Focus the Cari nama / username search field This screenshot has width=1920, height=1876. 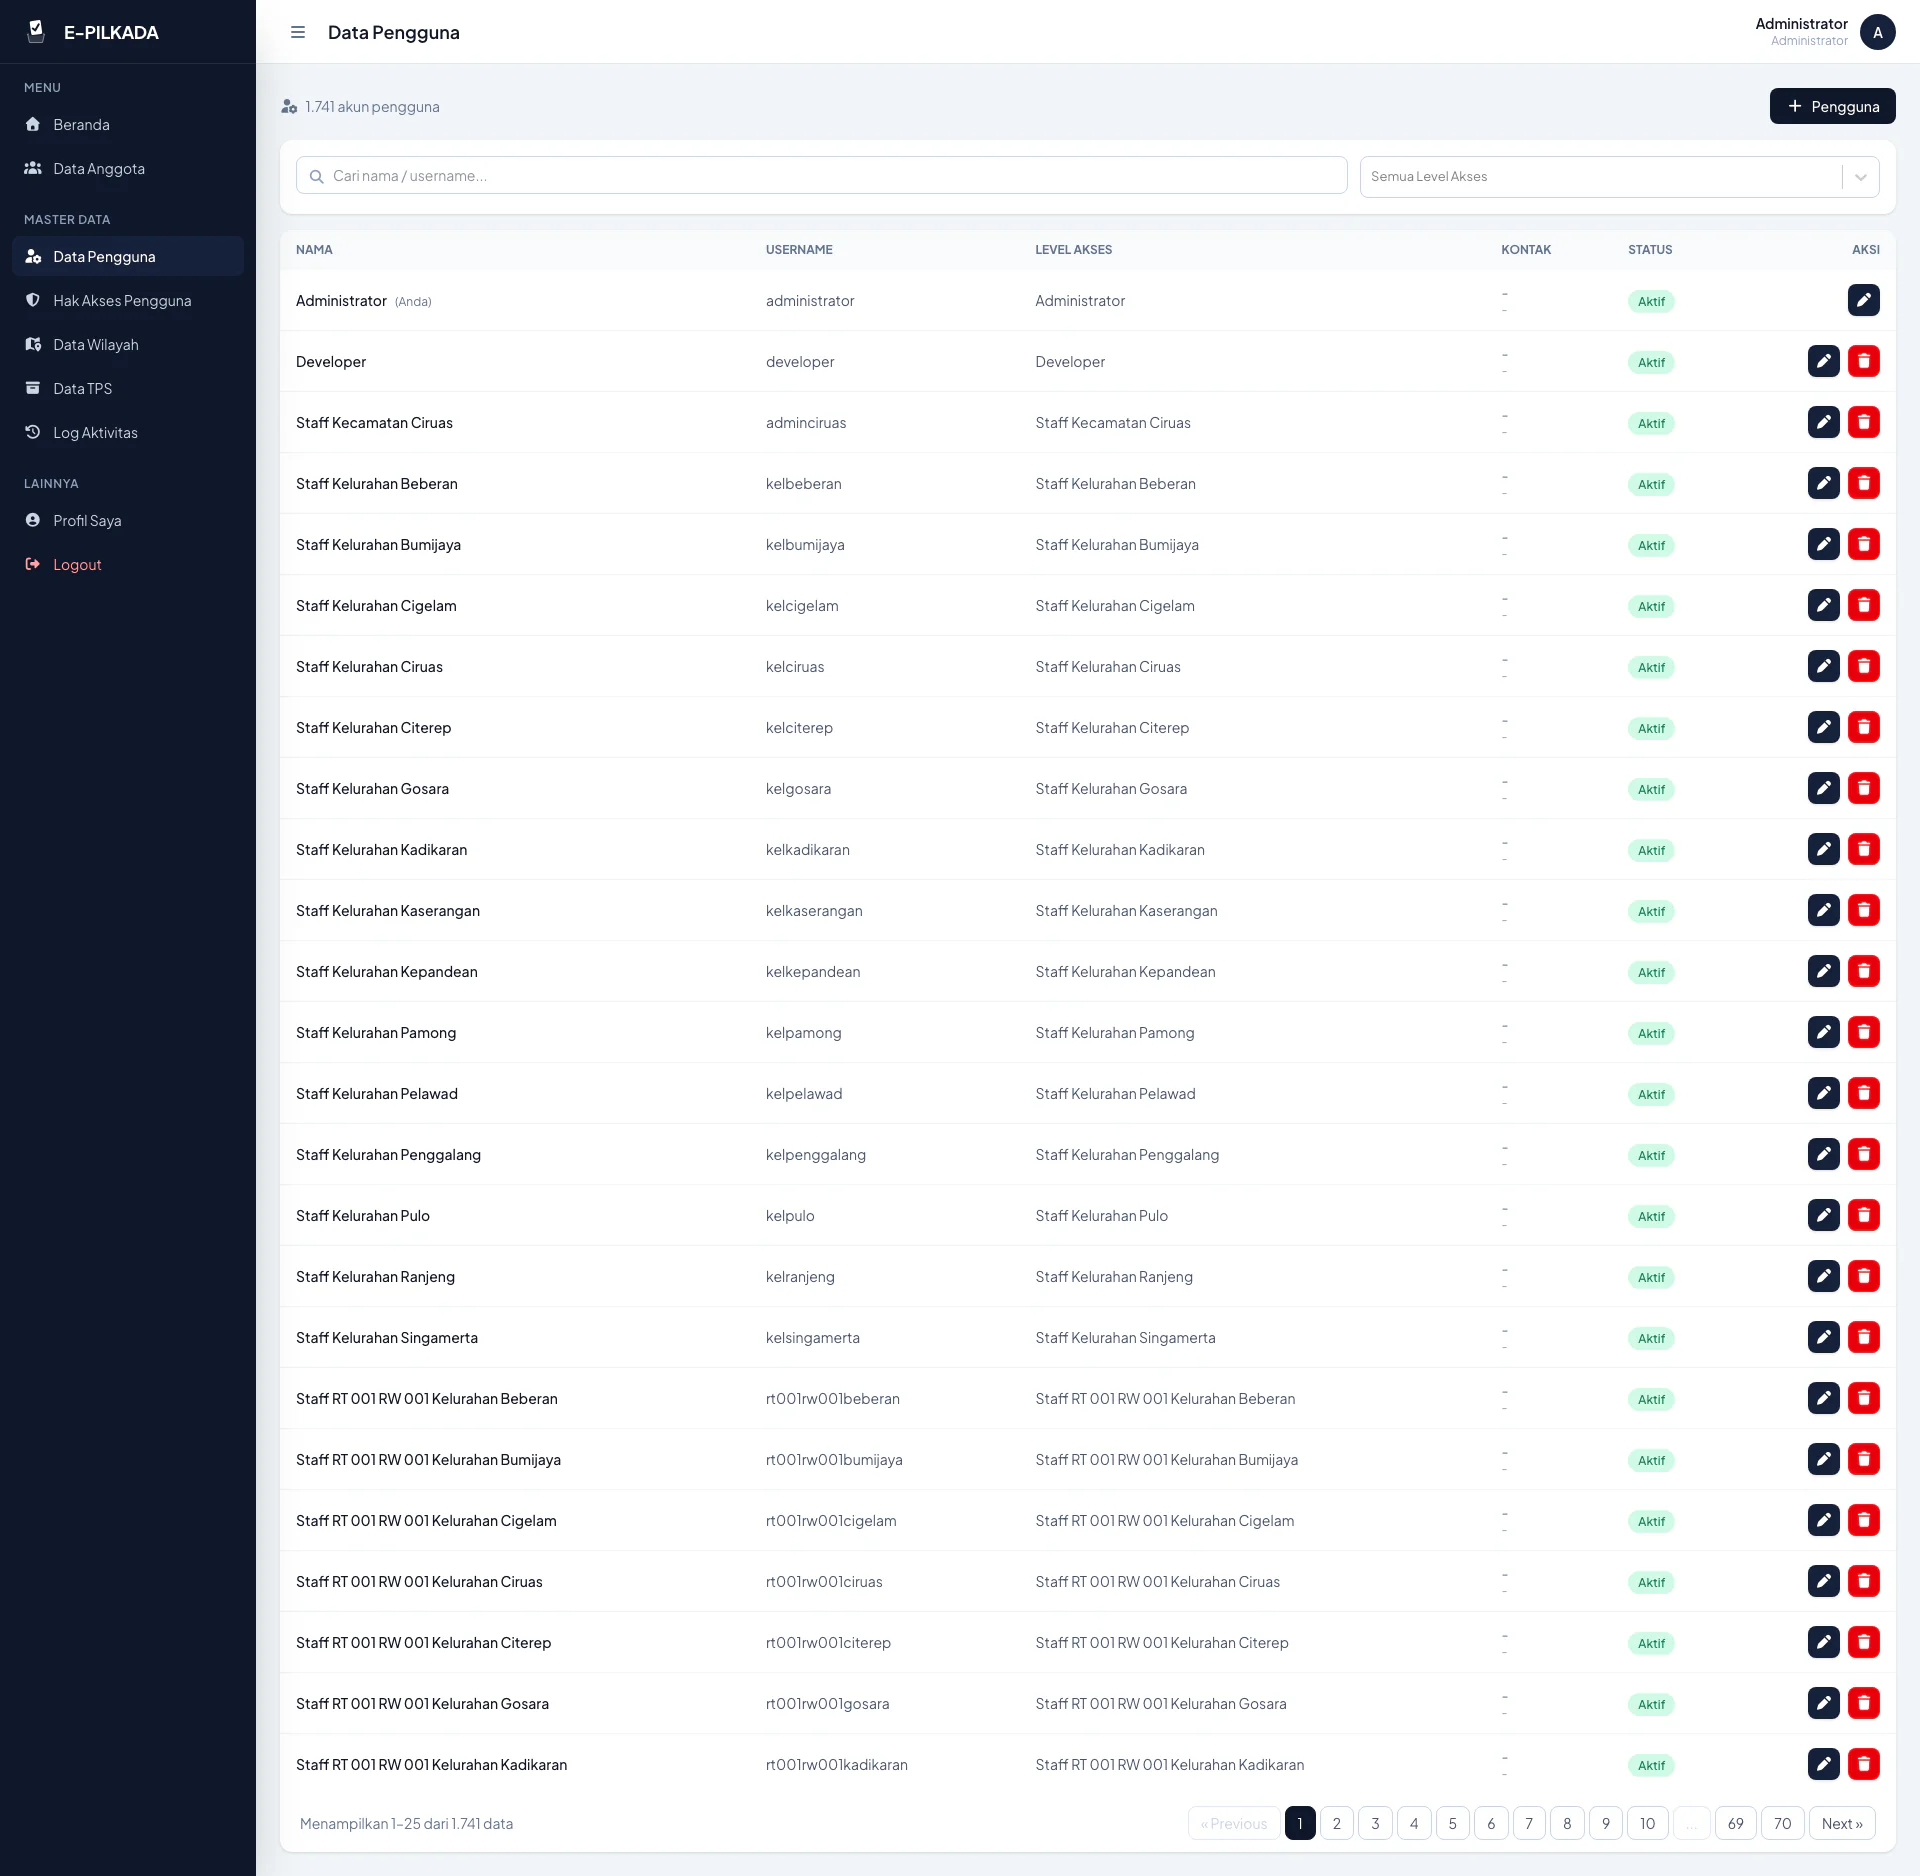[821, 175]
